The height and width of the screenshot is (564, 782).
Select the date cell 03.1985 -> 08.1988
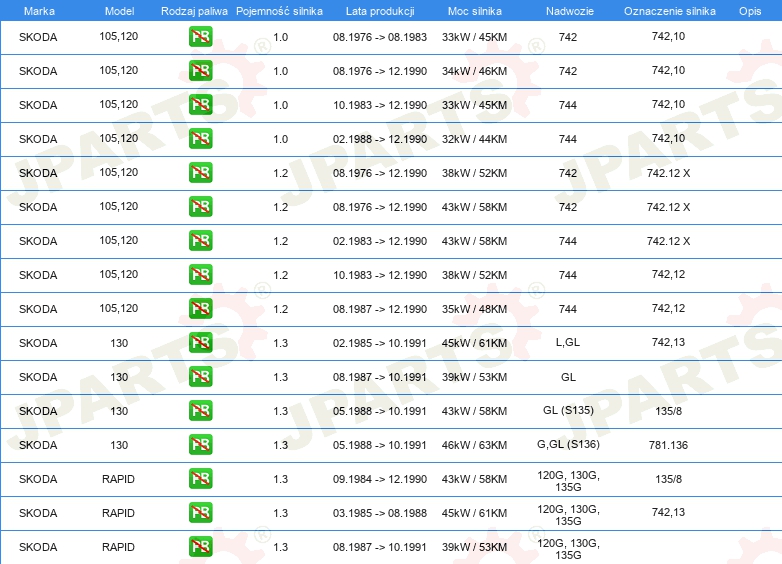[x=380, y=513]
